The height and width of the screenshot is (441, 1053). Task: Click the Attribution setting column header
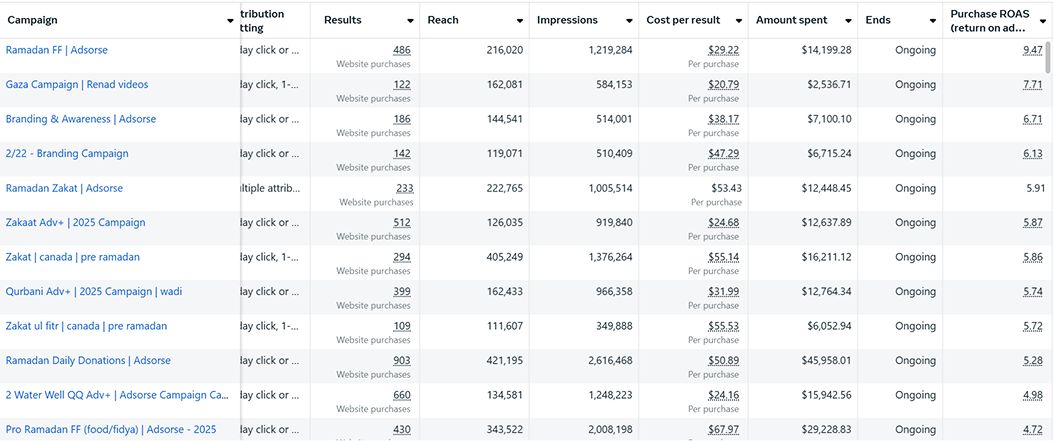click(x=263, y=21)
